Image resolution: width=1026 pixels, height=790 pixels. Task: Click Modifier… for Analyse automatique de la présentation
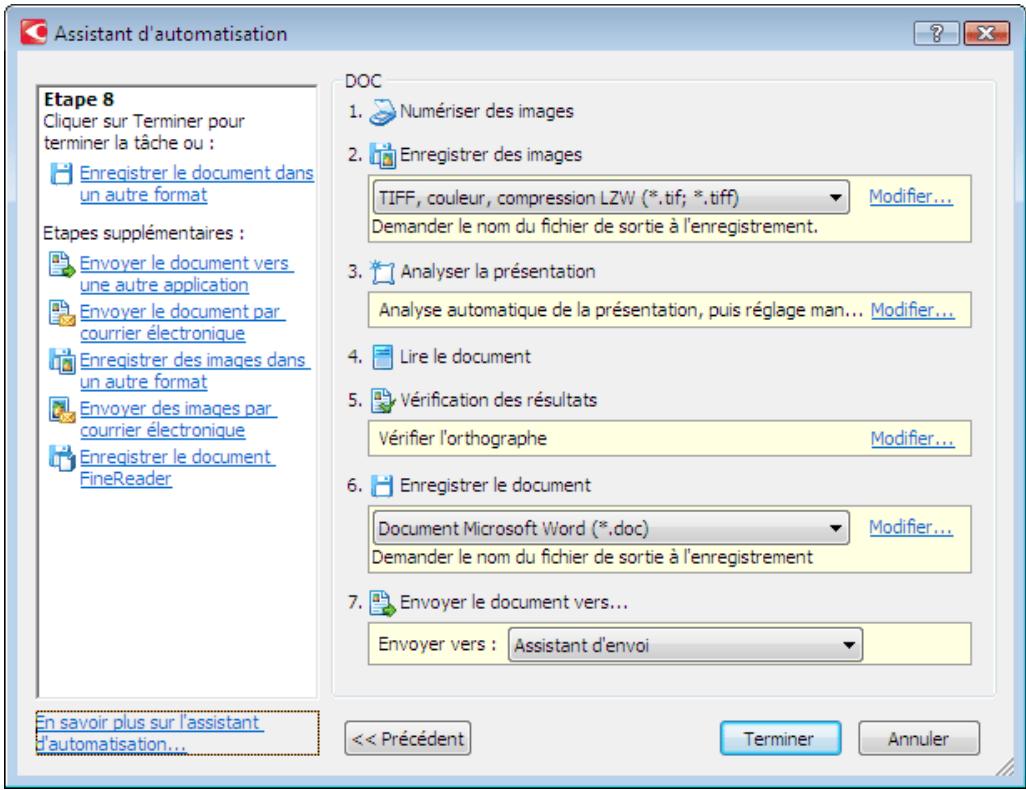(x=912, y=310)
